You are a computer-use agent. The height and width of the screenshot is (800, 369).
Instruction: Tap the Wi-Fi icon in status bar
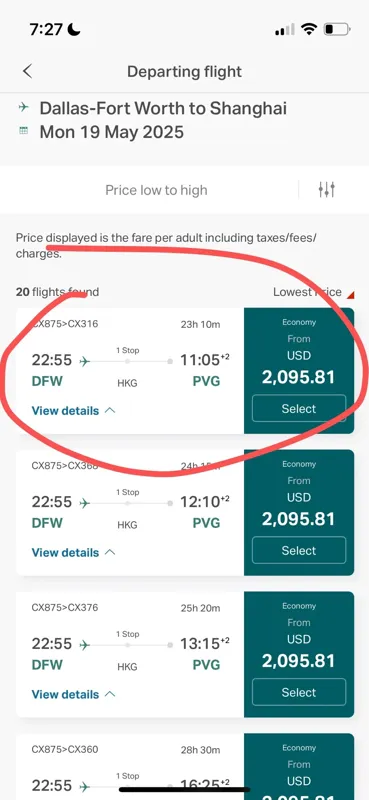click(309, 30)
